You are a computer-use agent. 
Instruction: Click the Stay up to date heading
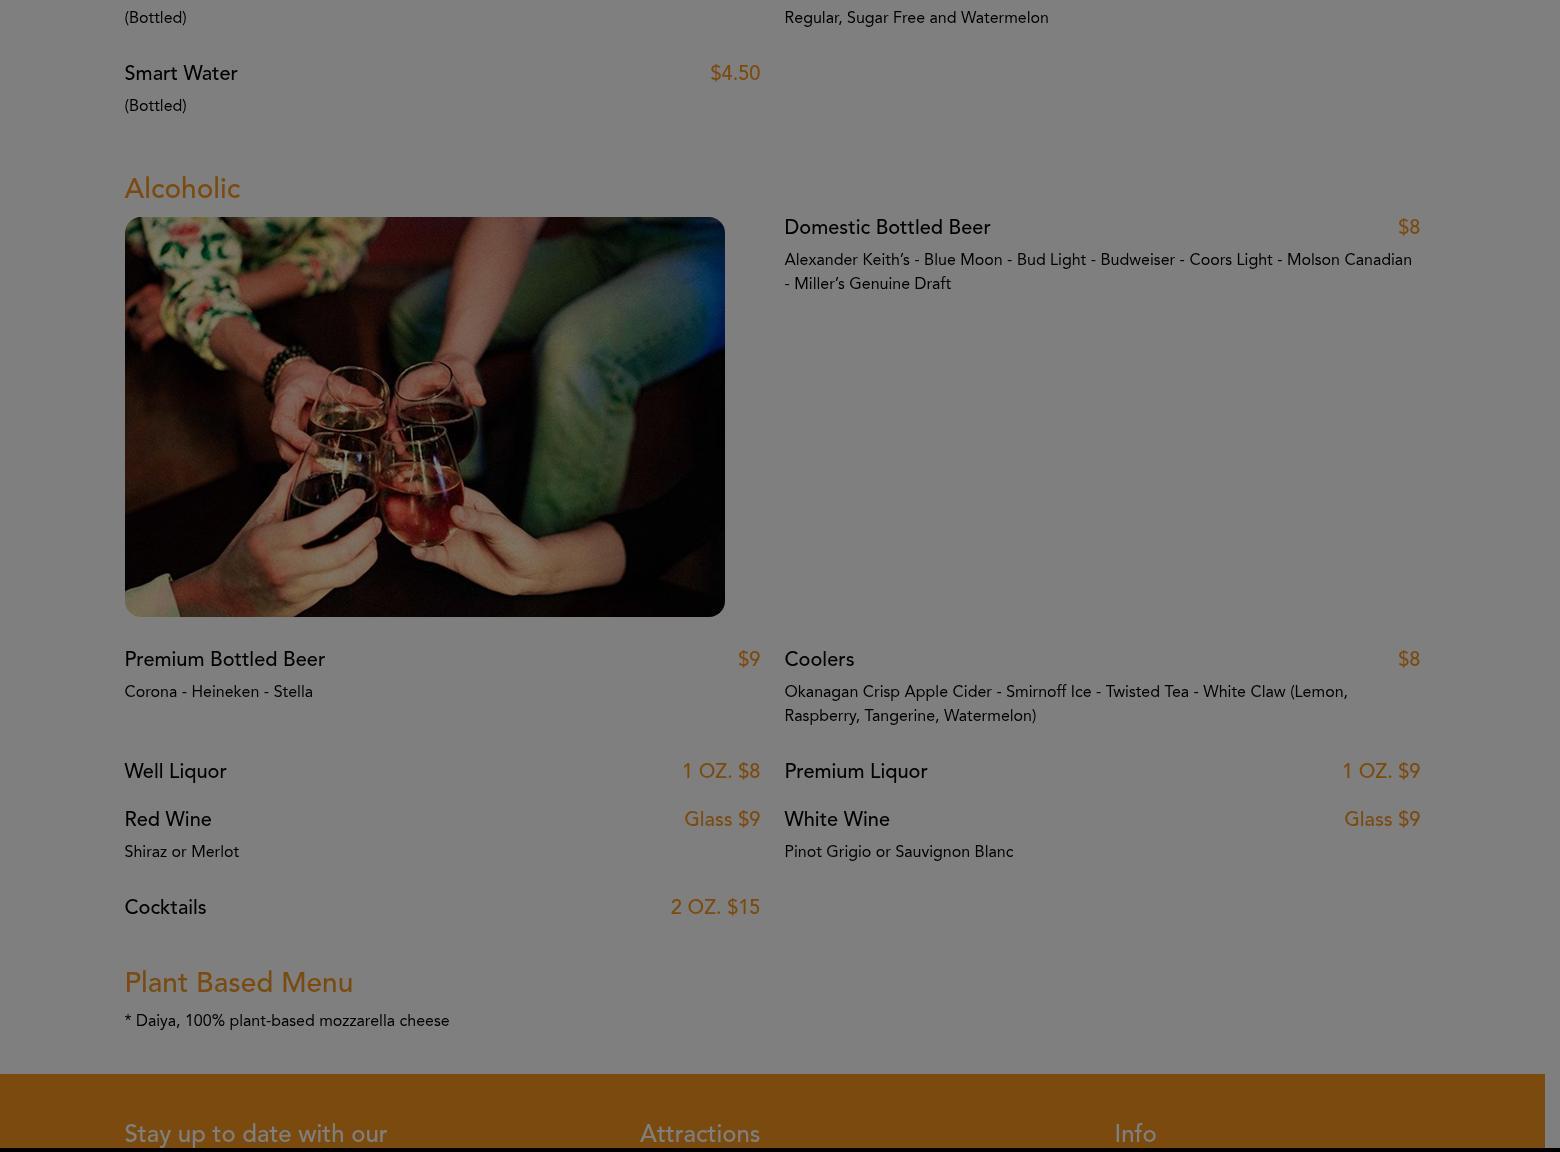tap(255, 1134)
